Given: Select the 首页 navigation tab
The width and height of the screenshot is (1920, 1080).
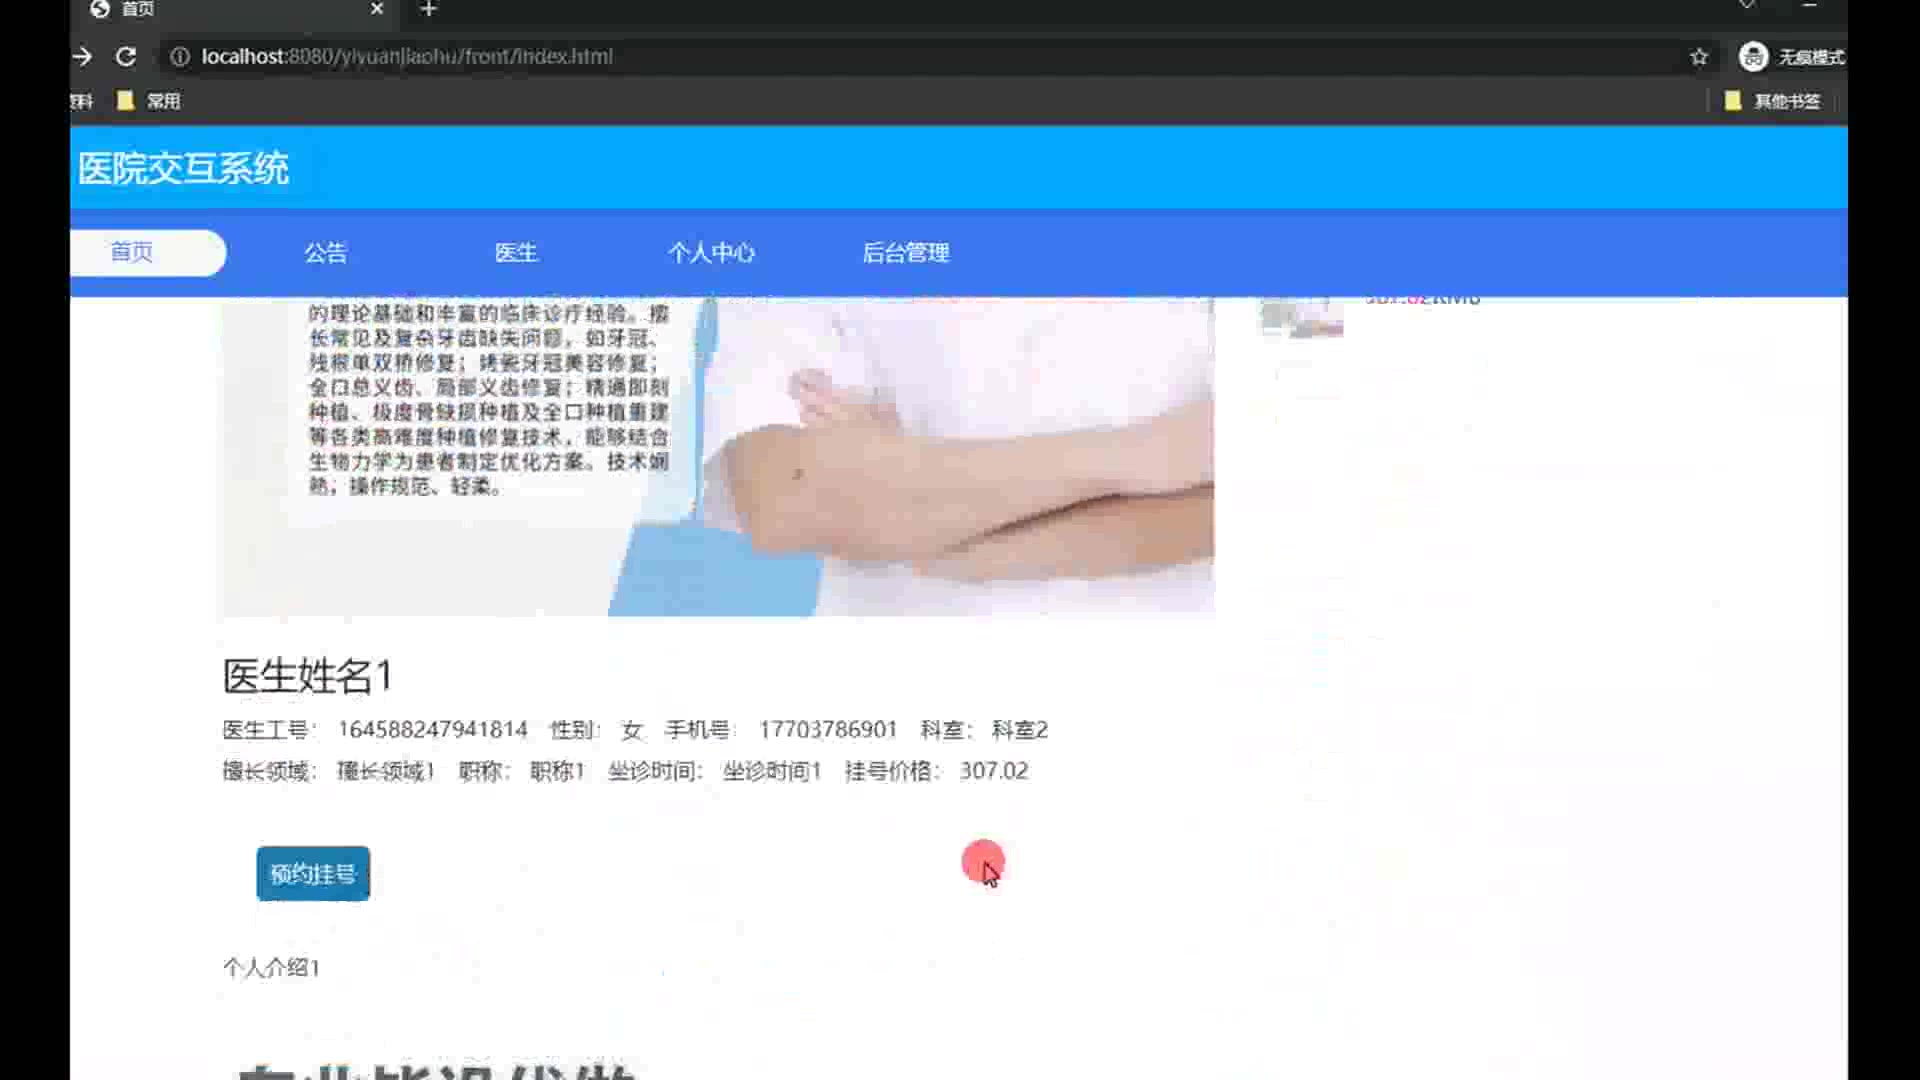Looking at the screenshot, I should 132,252.
